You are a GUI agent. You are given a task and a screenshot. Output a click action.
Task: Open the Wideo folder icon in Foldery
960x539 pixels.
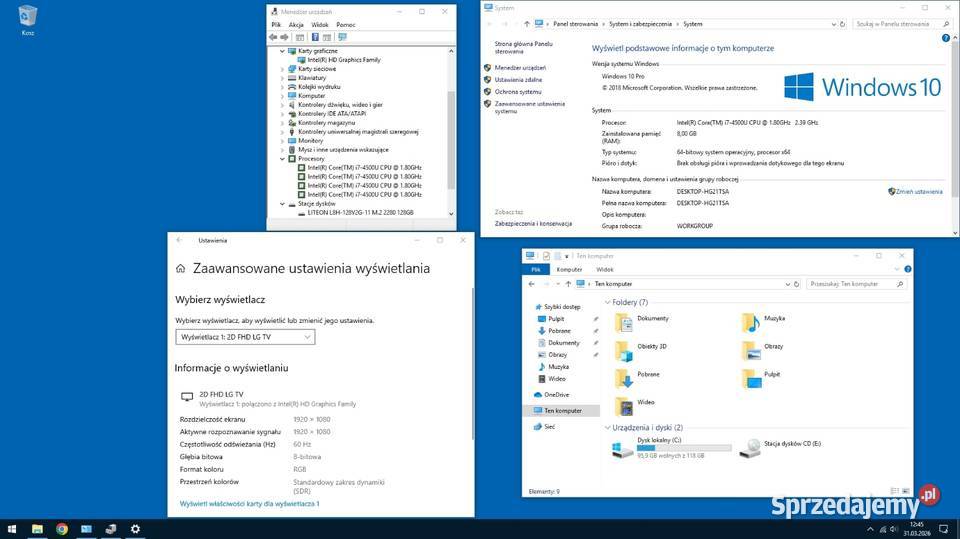[x=624, y=406]
